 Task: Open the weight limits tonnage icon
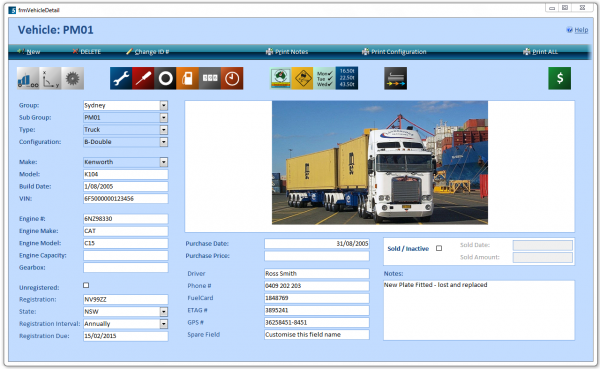(347, 78)
